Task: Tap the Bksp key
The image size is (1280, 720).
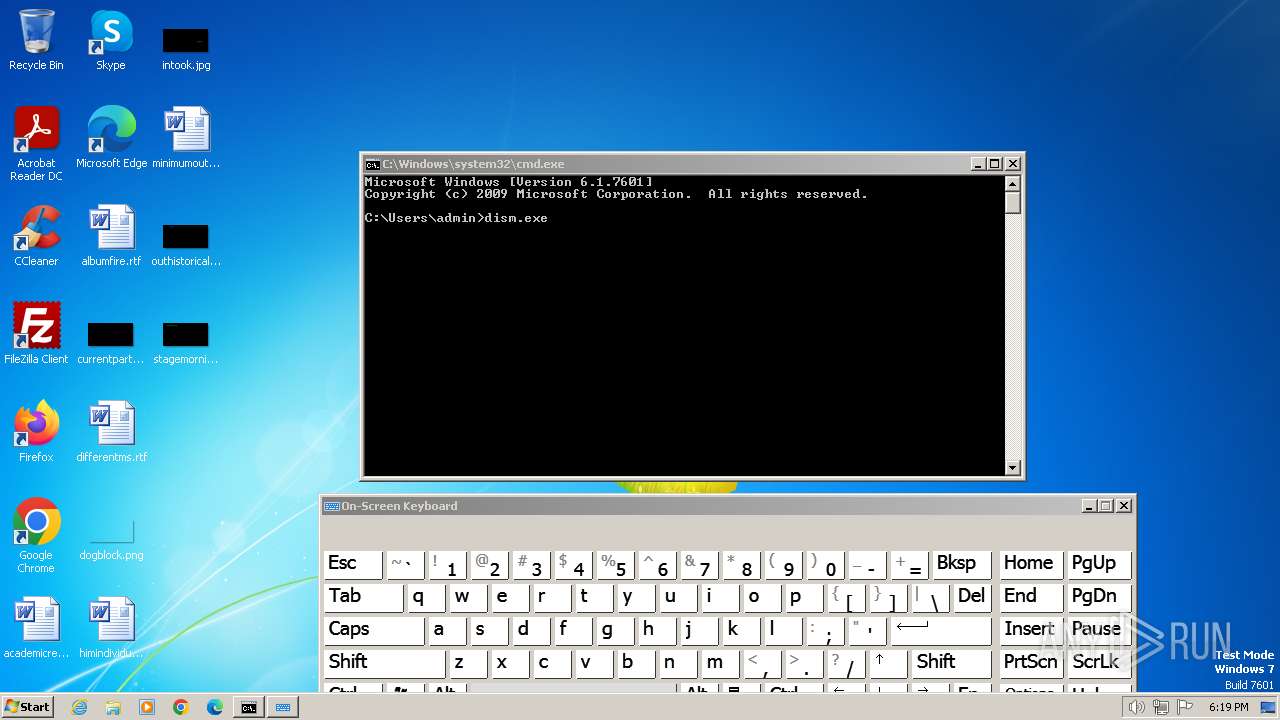Action: (962, 563)
